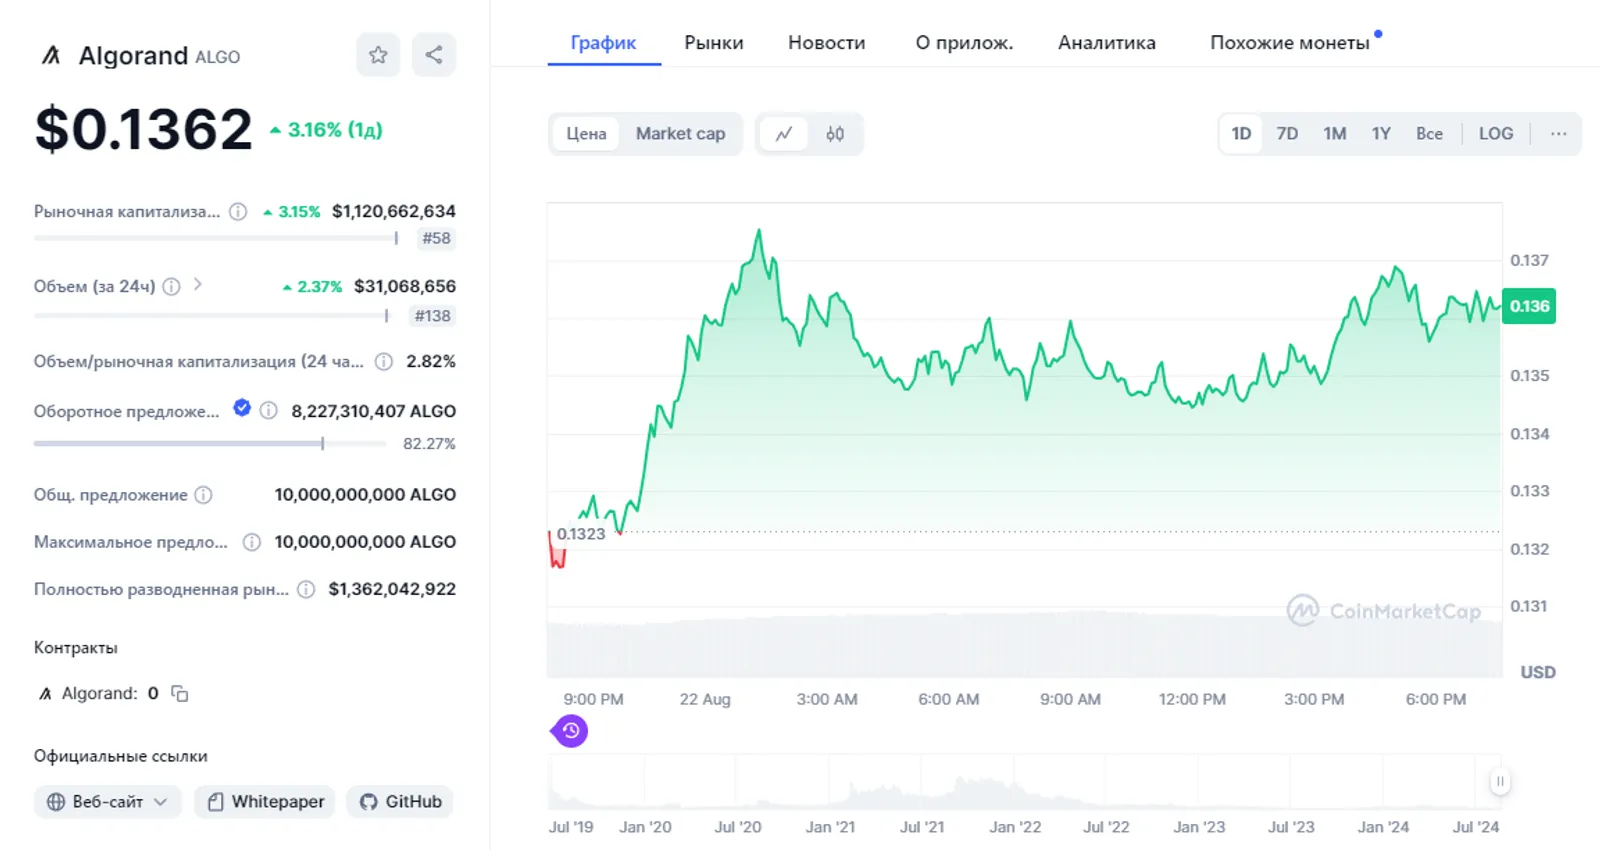Expand the Объем (за 24ч) details arrow
Image resolution: width=1600 pixels, height=850 pixels.
point(198,285)
